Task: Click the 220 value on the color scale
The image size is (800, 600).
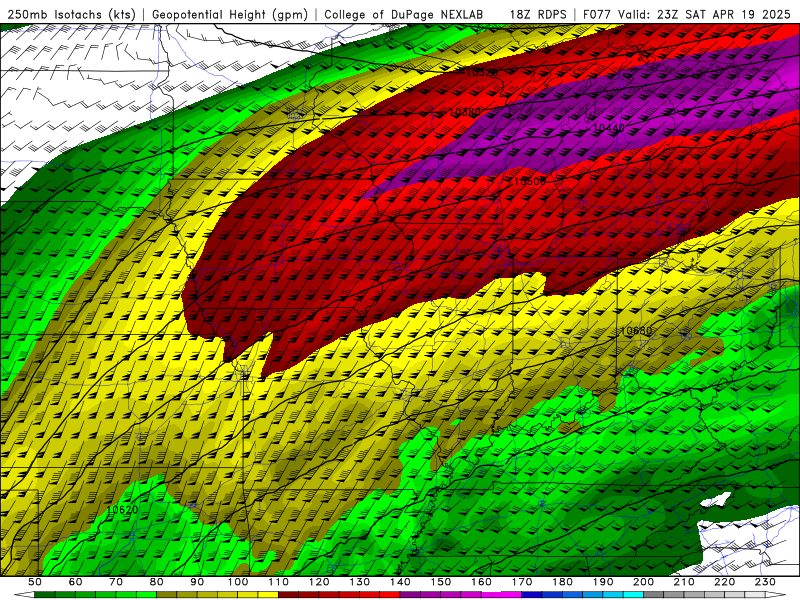Action: pos(724,582)
